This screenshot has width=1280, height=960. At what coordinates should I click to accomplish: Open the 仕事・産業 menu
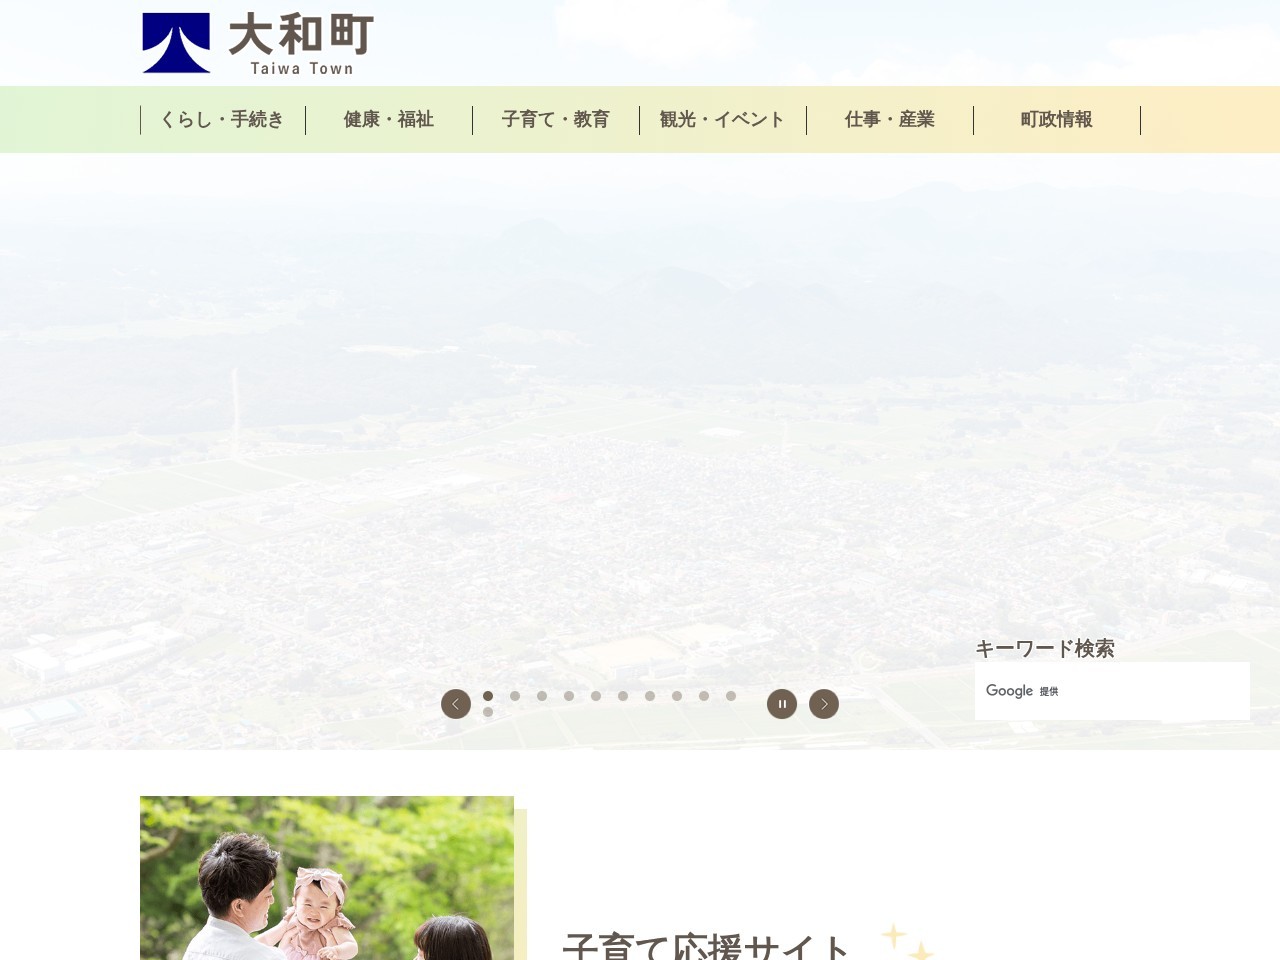[x=890, y=119]
